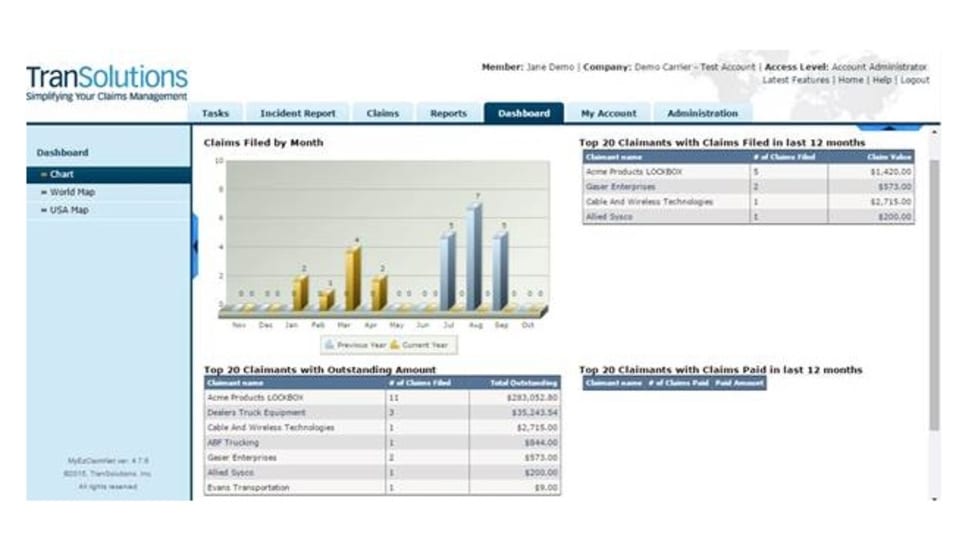Click the Current Year legend icon
The image size is (980, 552).
[x=395, y=344]
